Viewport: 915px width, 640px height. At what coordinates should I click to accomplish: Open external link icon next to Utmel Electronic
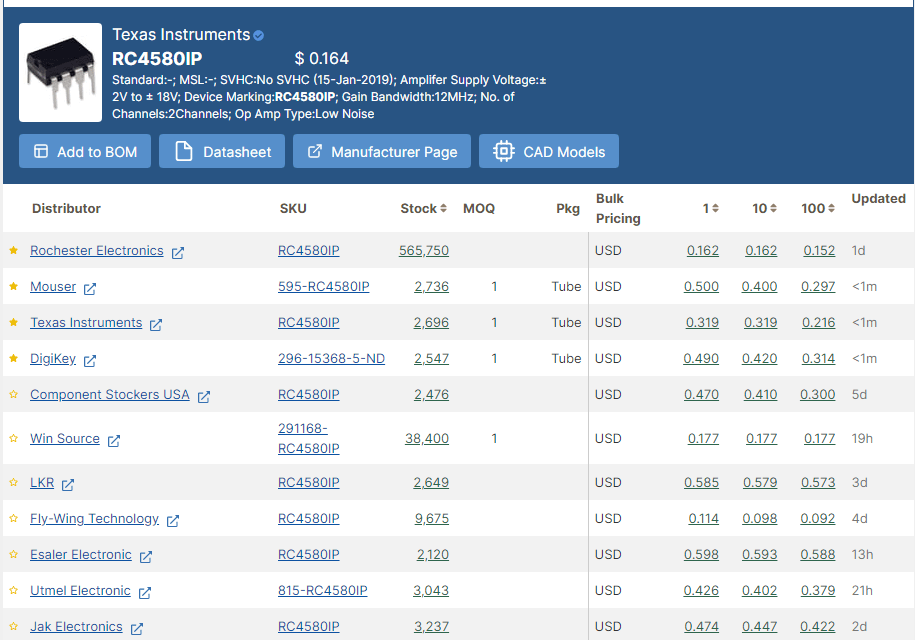[x=145, y=593]
